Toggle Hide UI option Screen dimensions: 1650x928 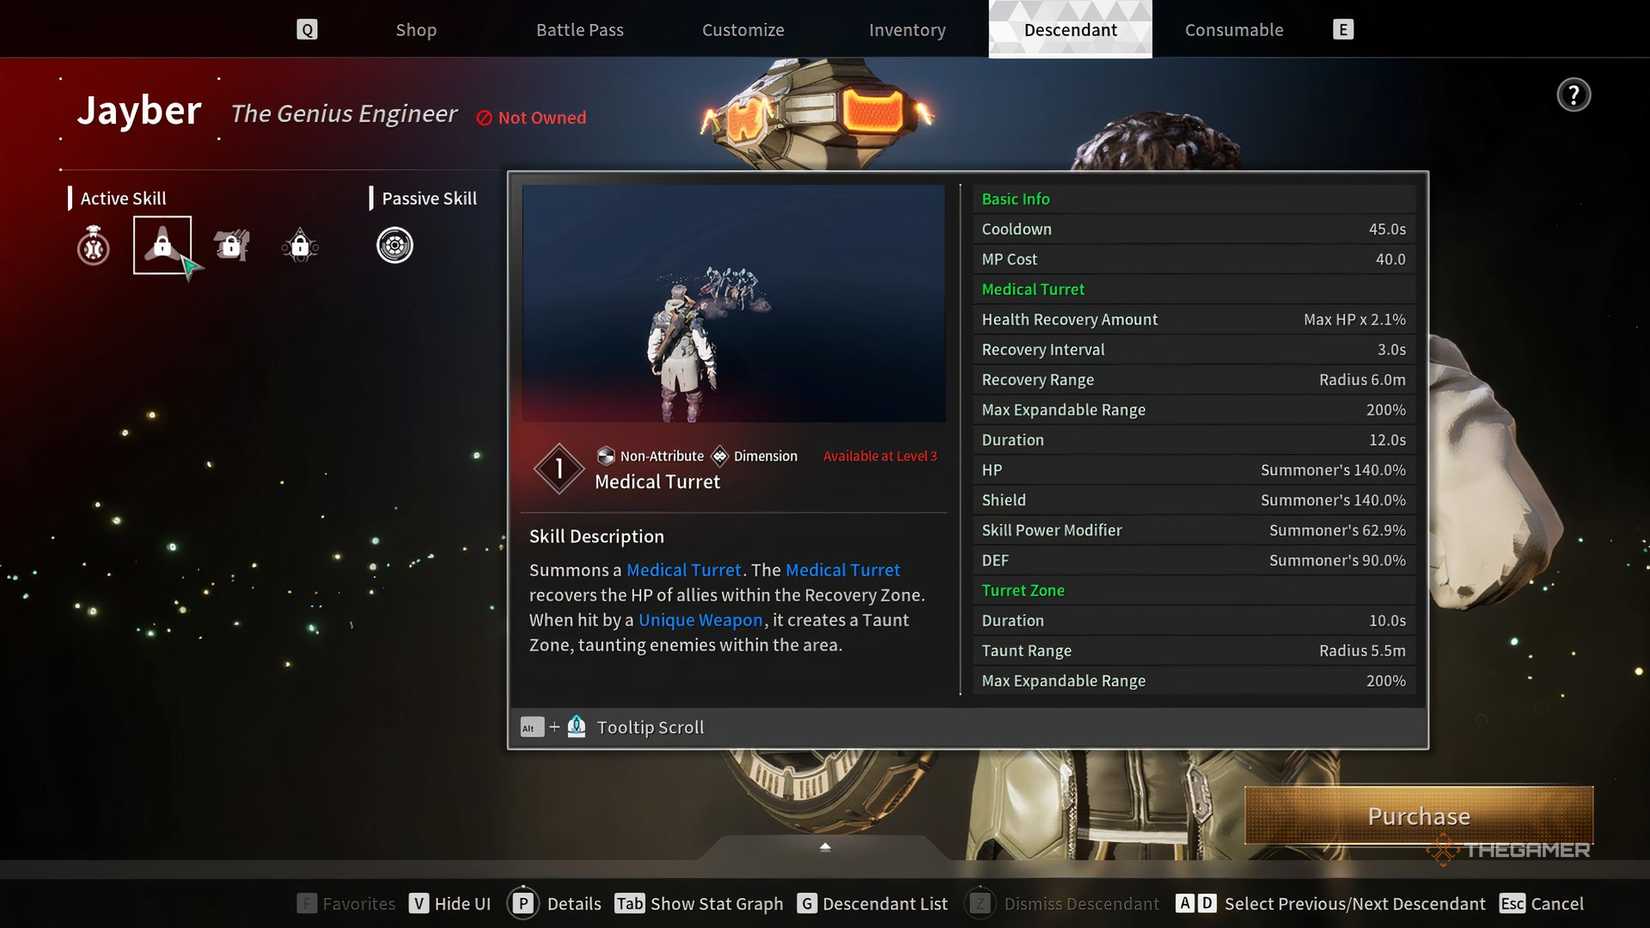coord(450,904)
